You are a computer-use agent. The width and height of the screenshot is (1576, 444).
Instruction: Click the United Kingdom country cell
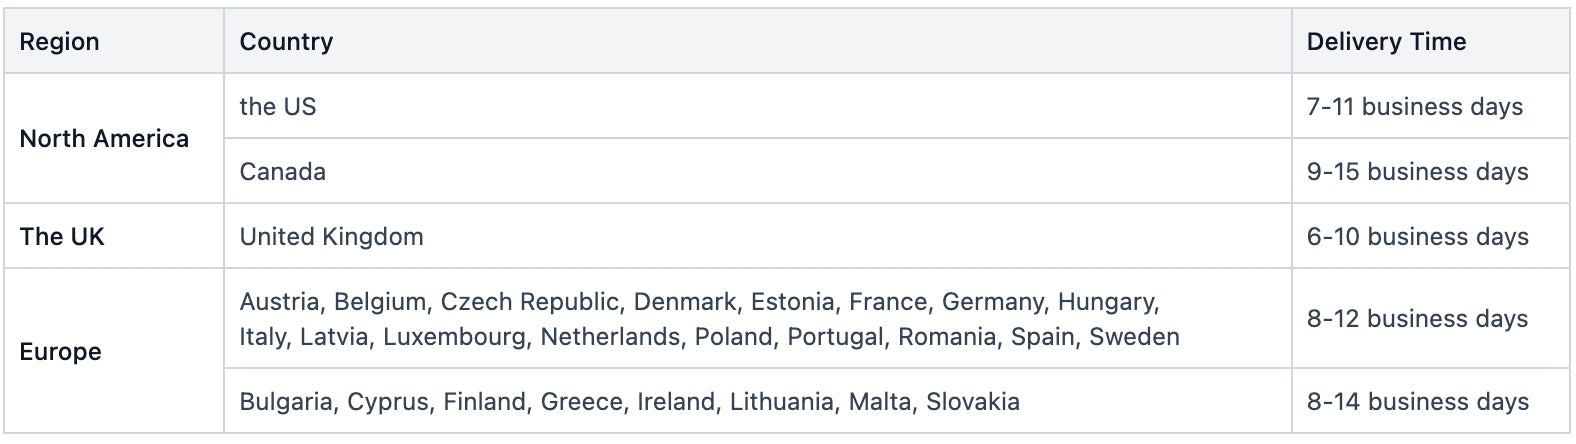(332, 237)
